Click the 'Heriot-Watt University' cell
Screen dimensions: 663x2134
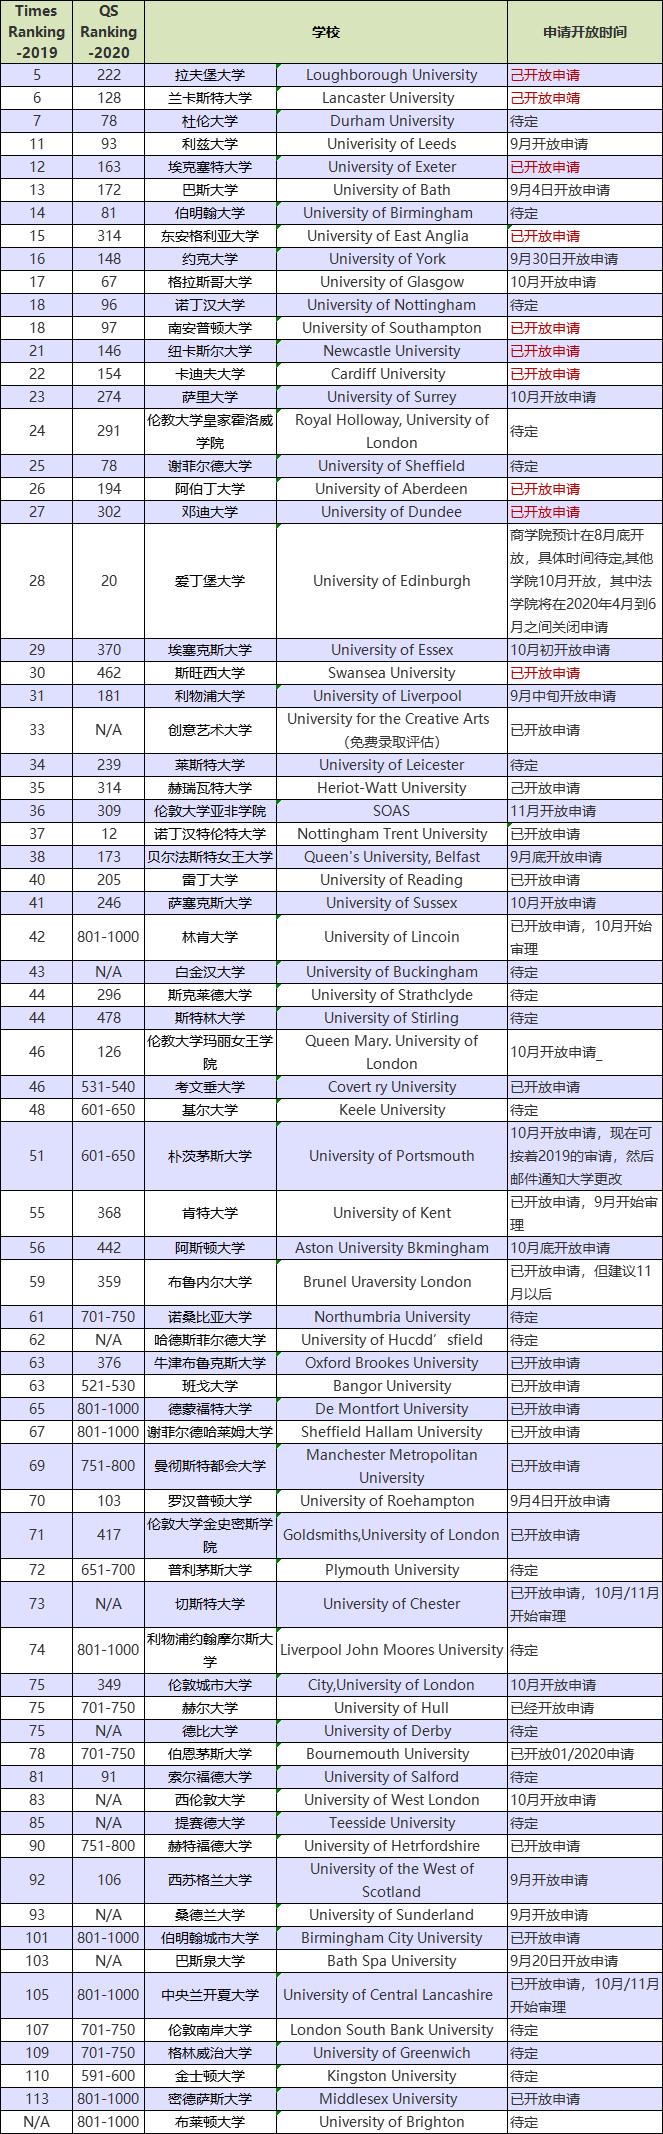pos(392,788)
